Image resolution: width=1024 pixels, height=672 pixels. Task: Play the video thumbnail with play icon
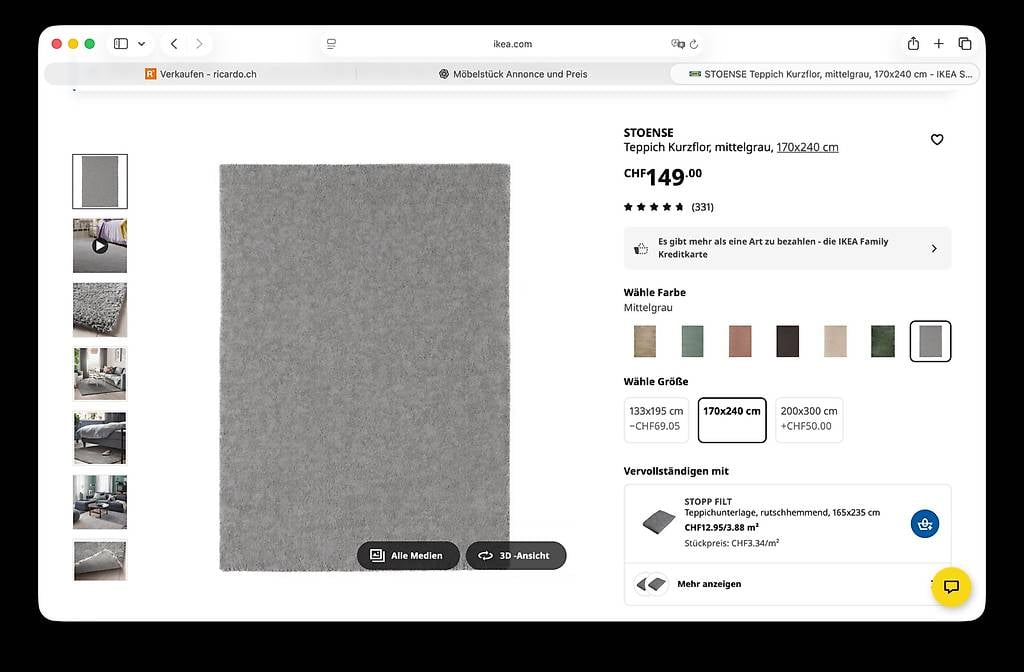(100, 246)
